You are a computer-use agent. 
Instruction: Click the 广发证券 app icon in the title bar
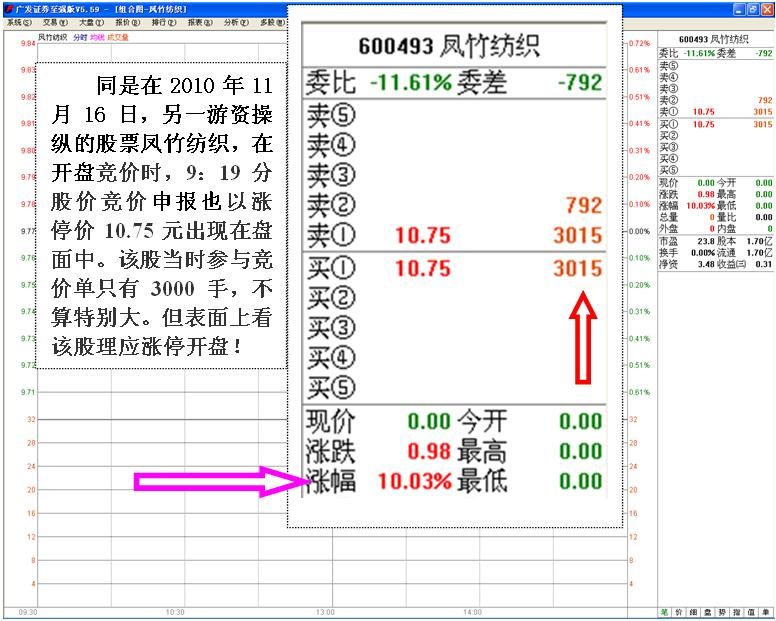9,9
